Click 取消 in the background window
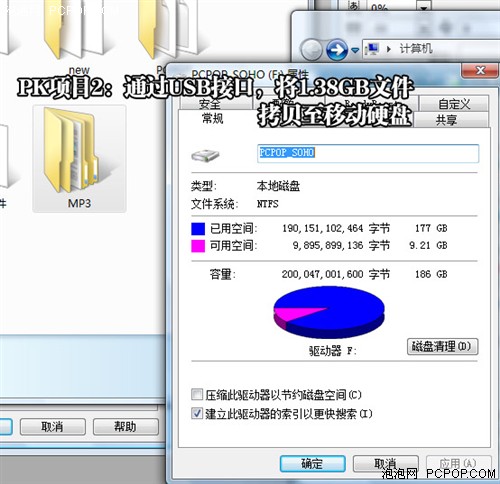Viewport: 500px width, 484px height. point(53,426)
